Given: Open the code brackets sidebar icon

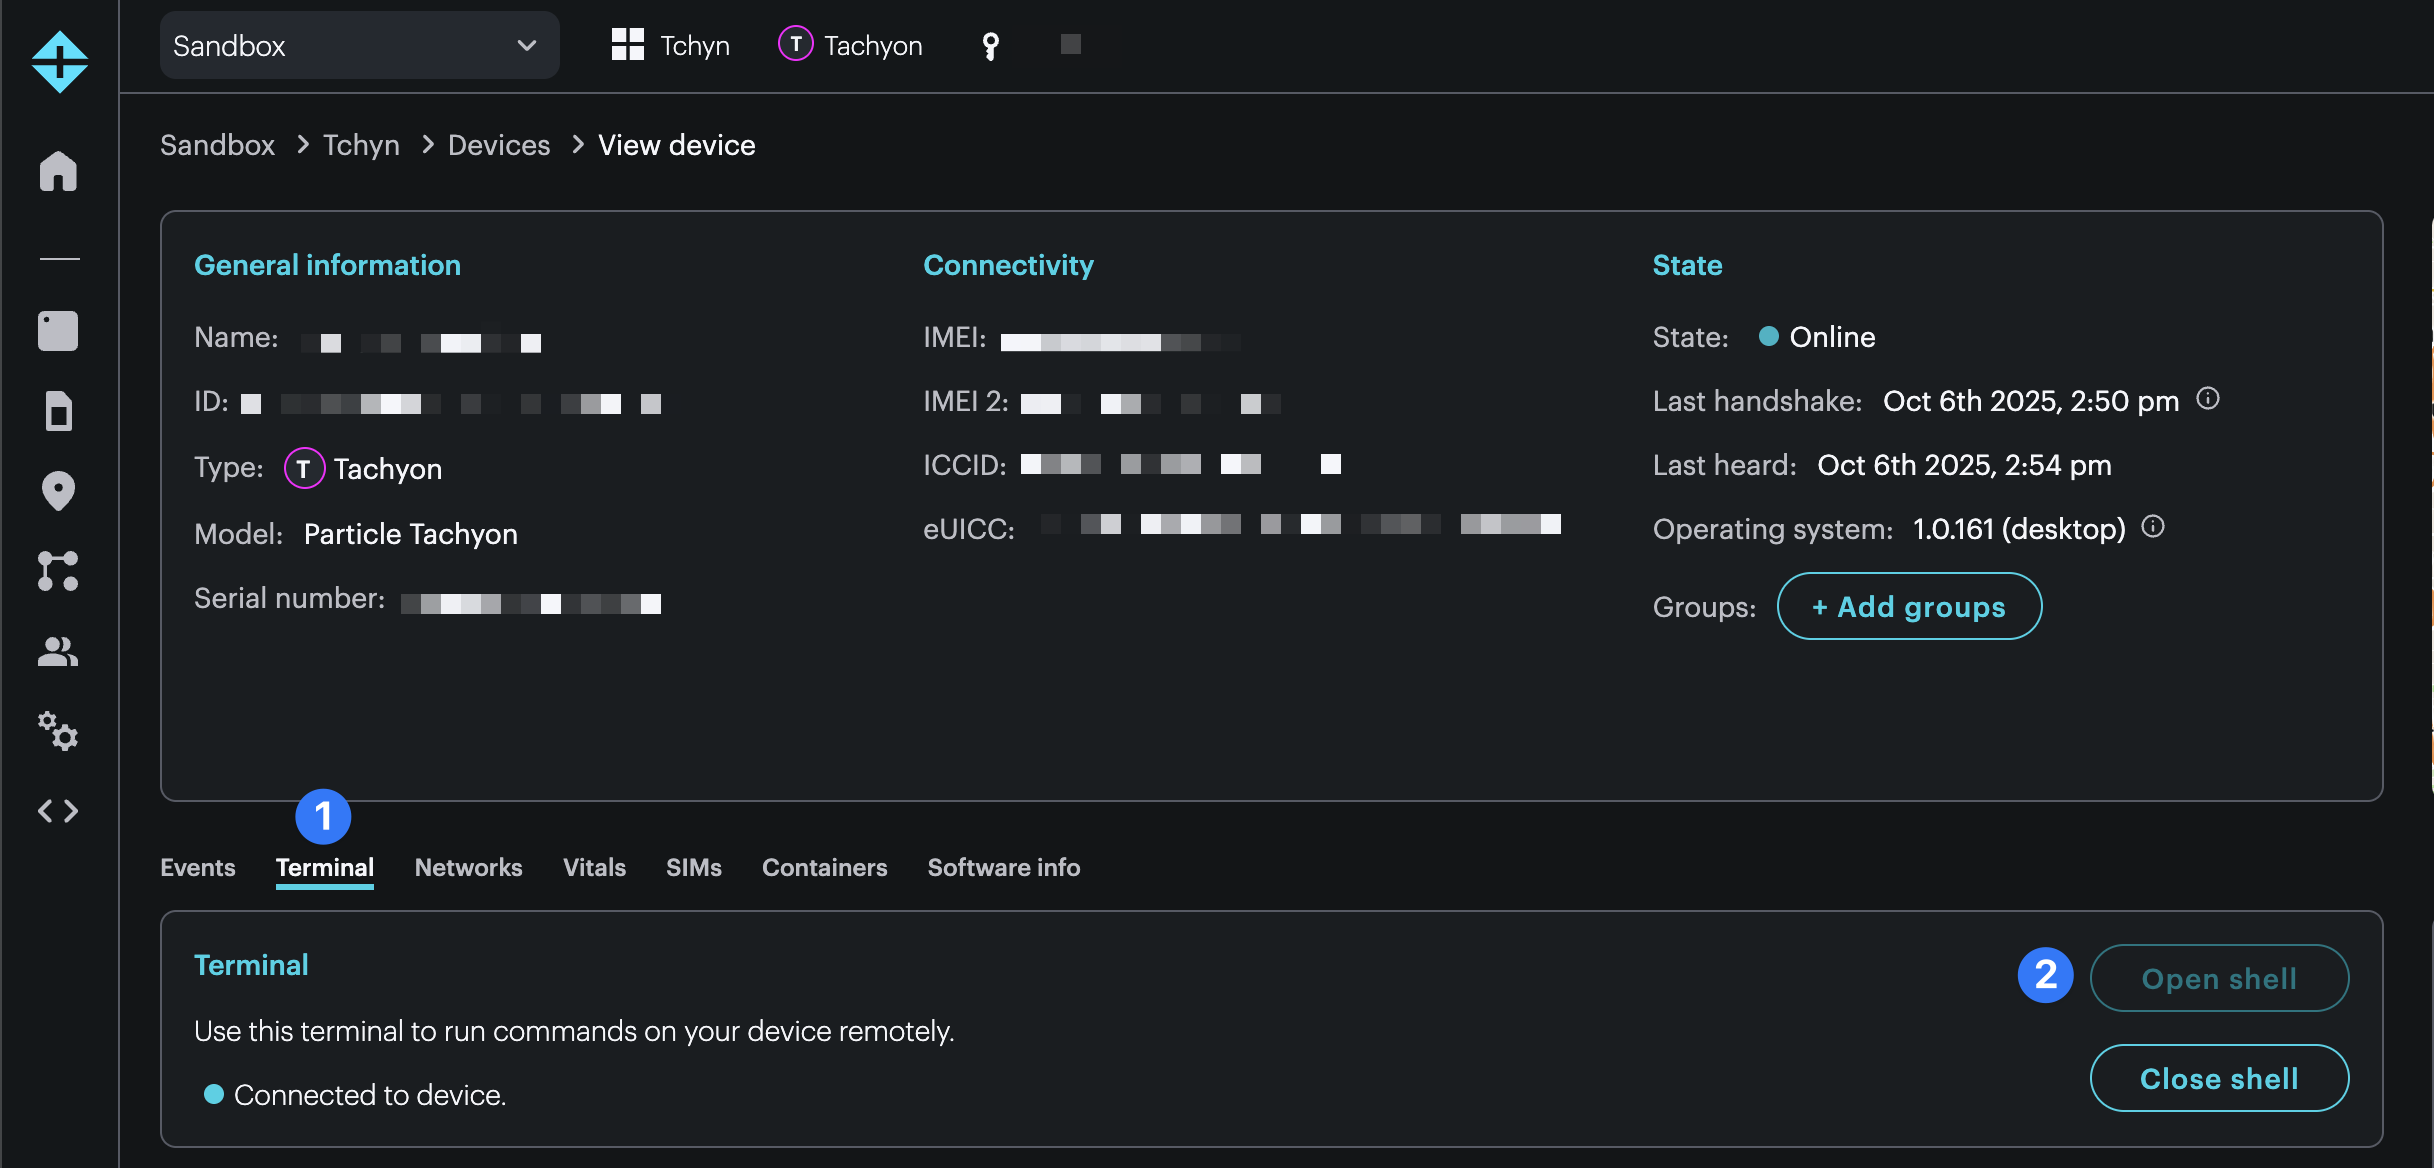Looking at the screenshot, I should pyautogui.click(x=58, y=811).
